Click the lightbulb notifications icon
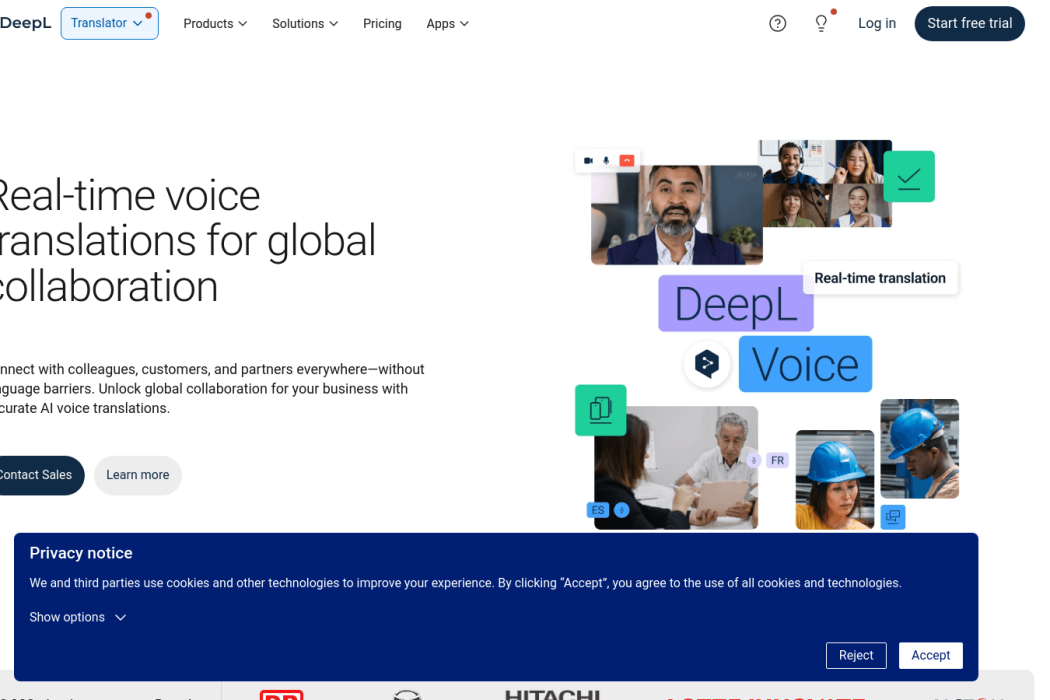 click(821, 23)
